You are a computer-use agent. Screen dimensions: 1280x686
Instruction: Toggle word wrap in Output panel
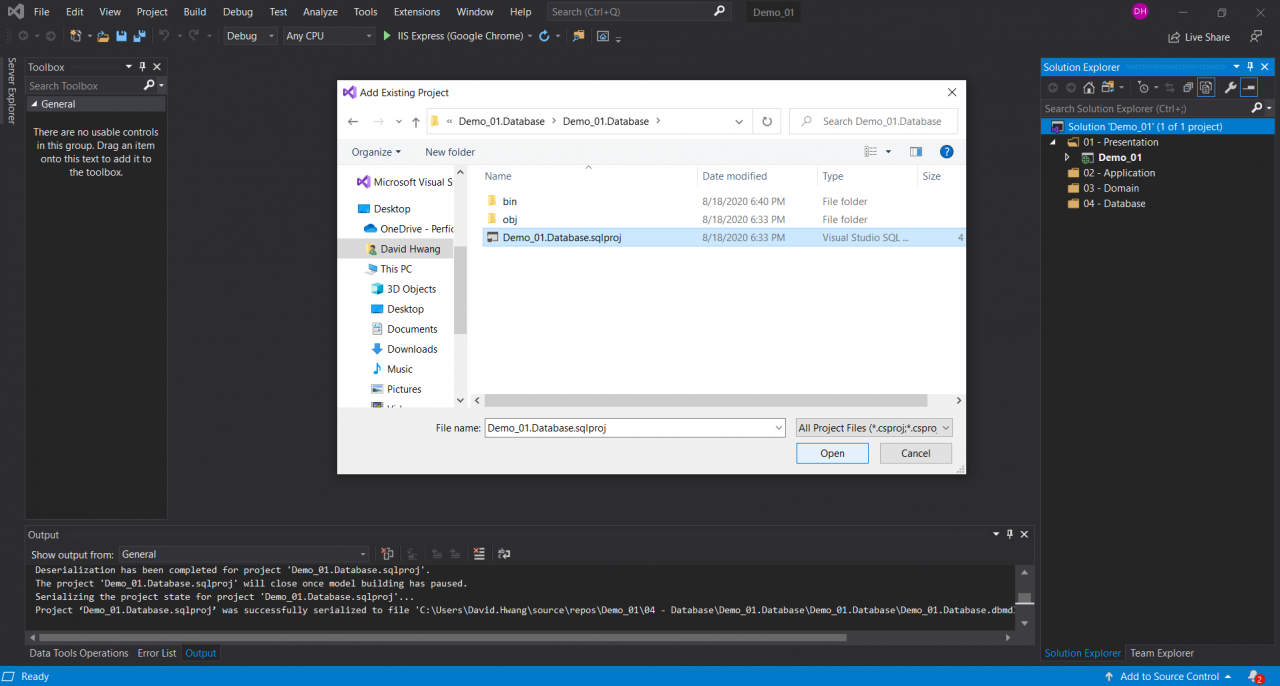(504, 554)
